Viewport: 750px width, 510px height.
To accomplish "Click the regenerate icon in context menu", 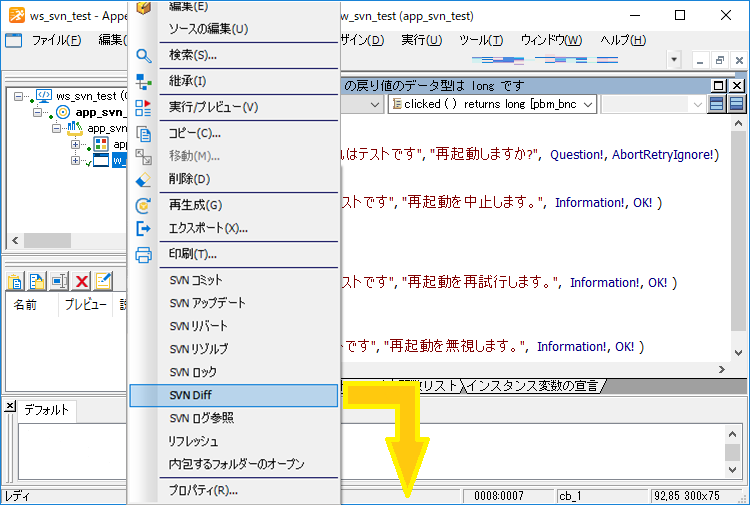I will 143,205.
